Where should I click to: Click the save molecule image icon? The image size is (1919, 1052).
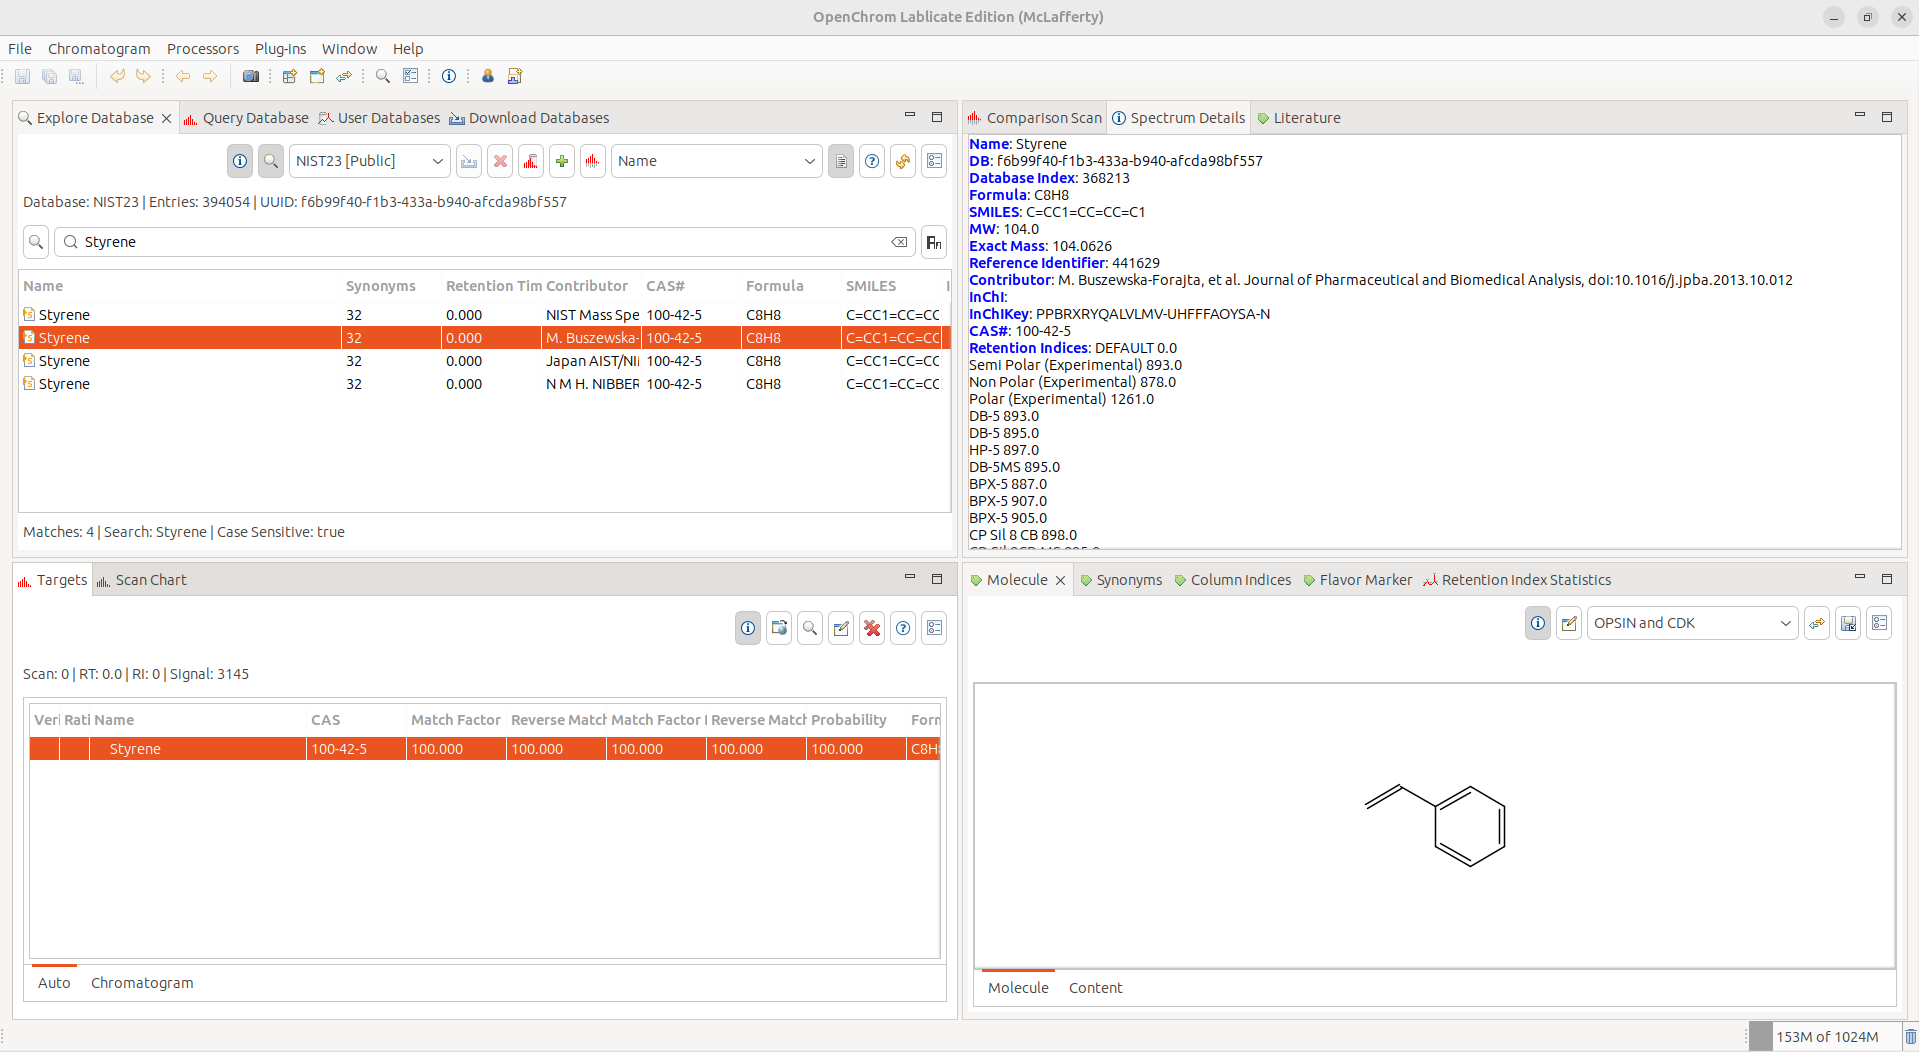(1848, 623)
